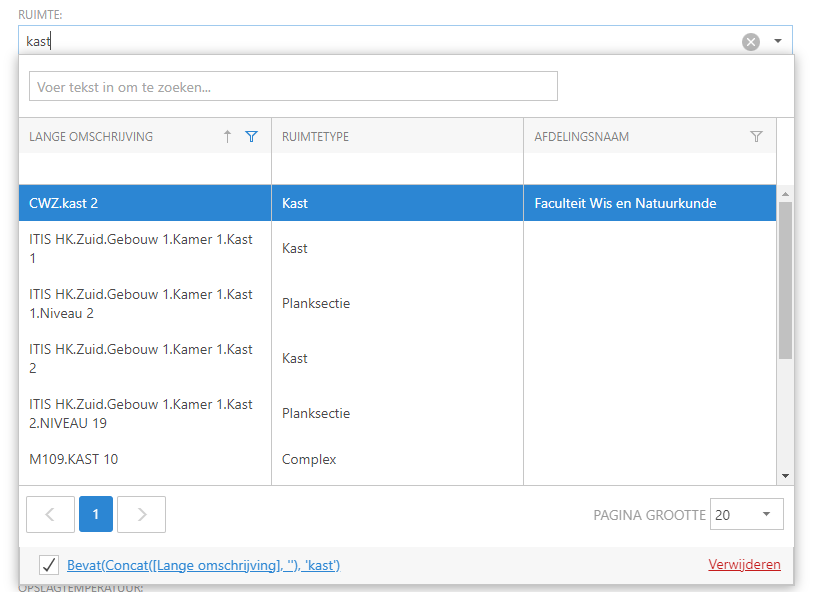The width and height of the screenshot is (813, 592).
Task: Clear the Ruimte field with the X icon
Action: tap(750, 41)
